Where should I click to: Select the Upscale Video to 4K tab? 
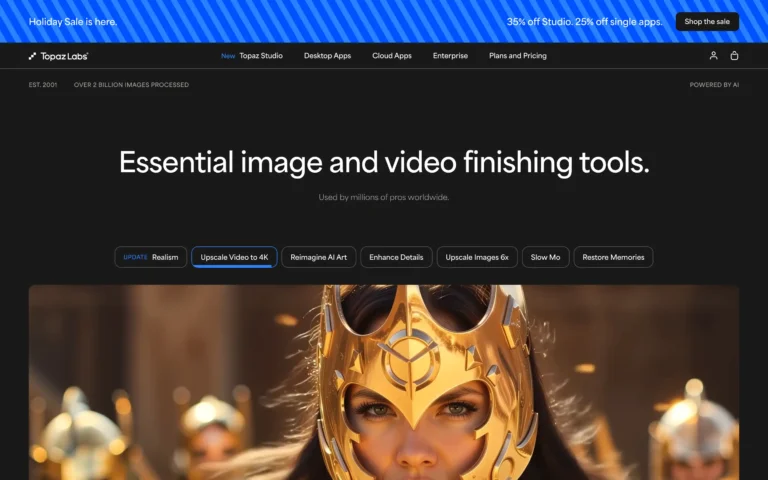click(x=234, y=257)
